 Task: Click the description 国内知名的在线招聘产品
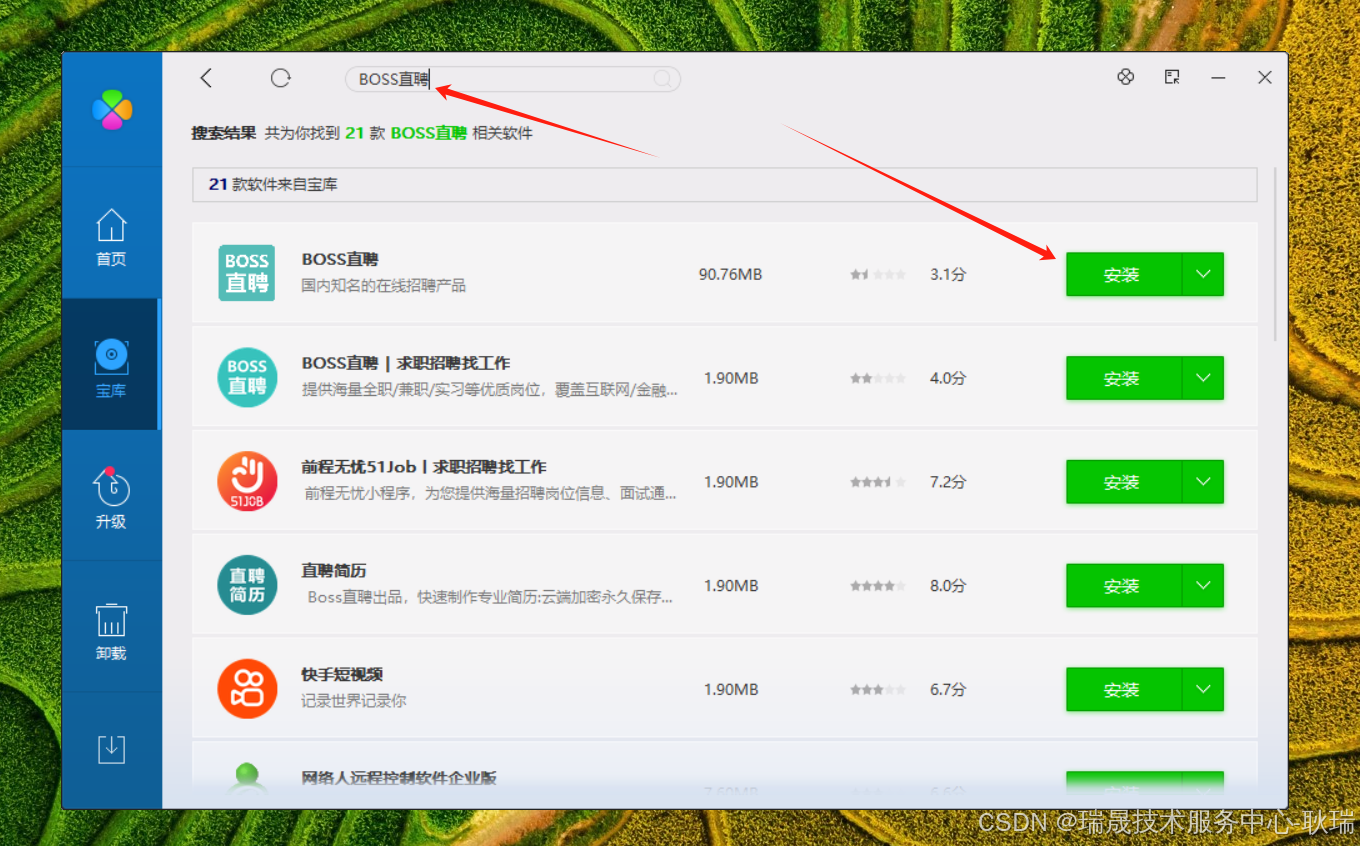(384, 285)
